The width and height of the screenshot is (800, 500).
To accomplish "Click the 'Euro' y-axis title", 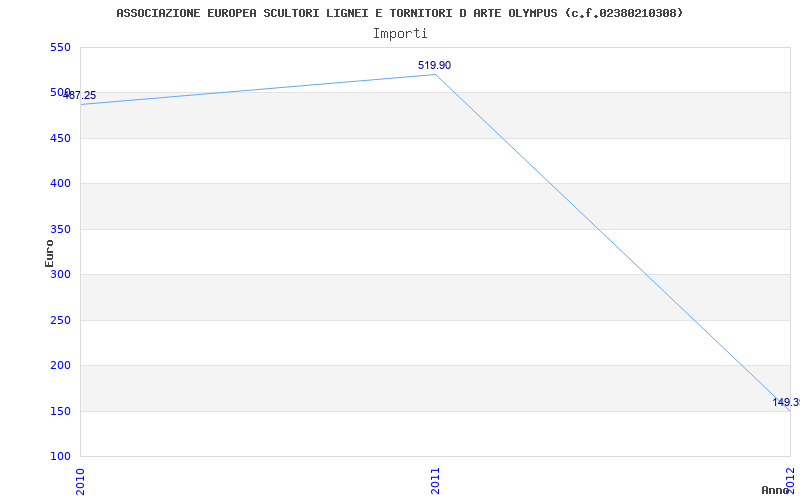I will coord(49,254).
